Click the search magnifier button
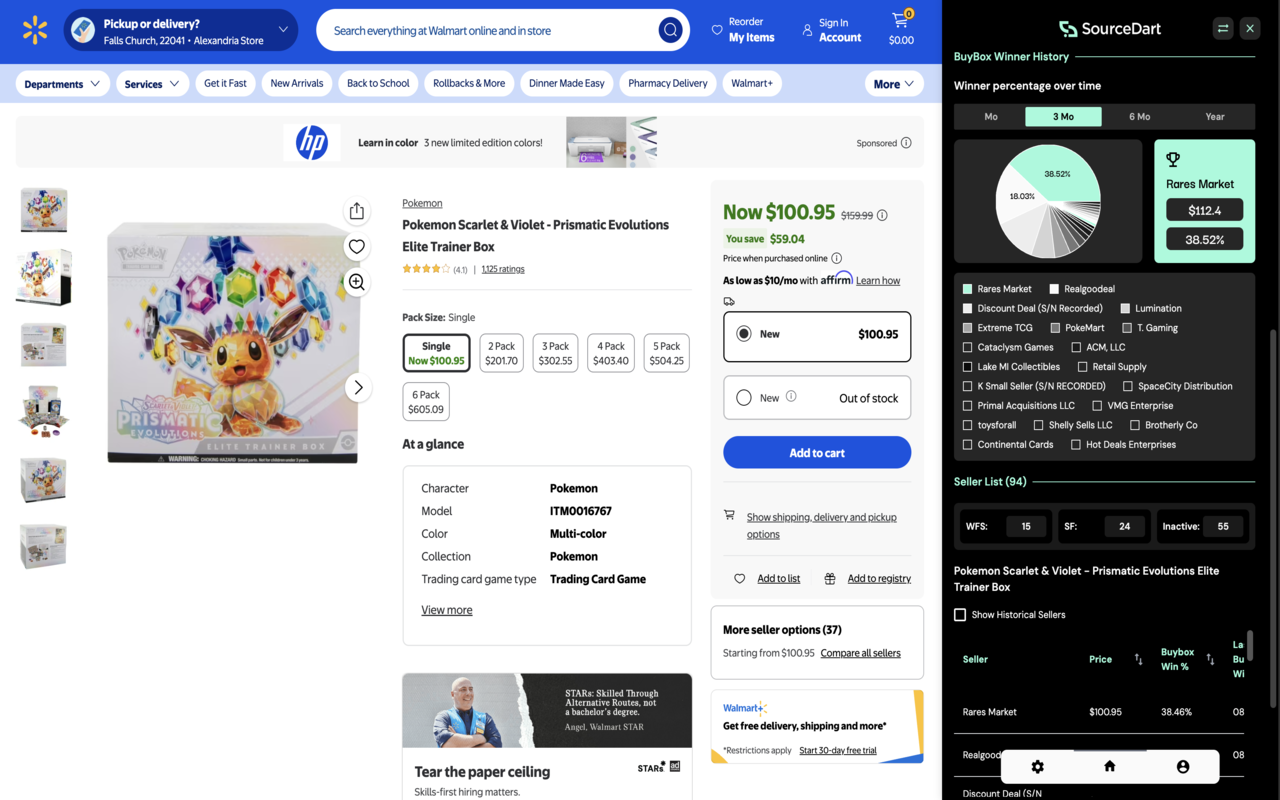 (x=670, y=30)
